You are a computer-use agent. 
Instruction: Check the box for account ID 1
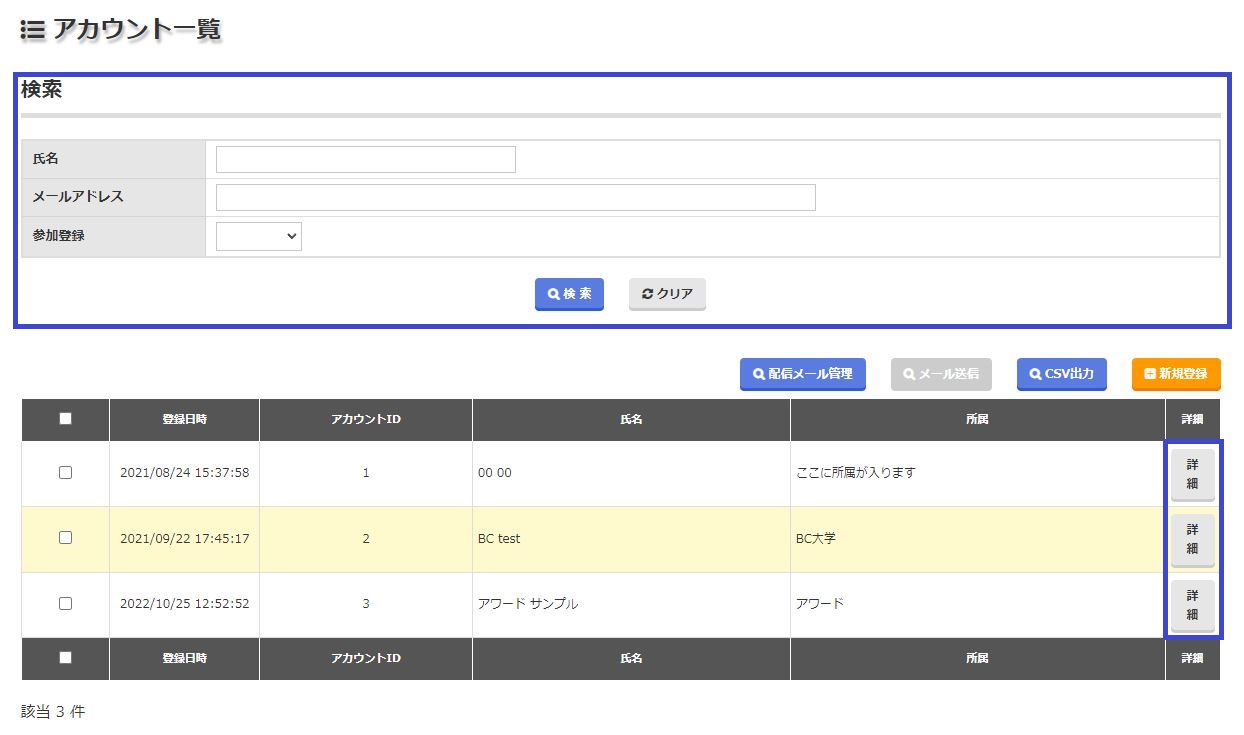(x=66, y=473)
